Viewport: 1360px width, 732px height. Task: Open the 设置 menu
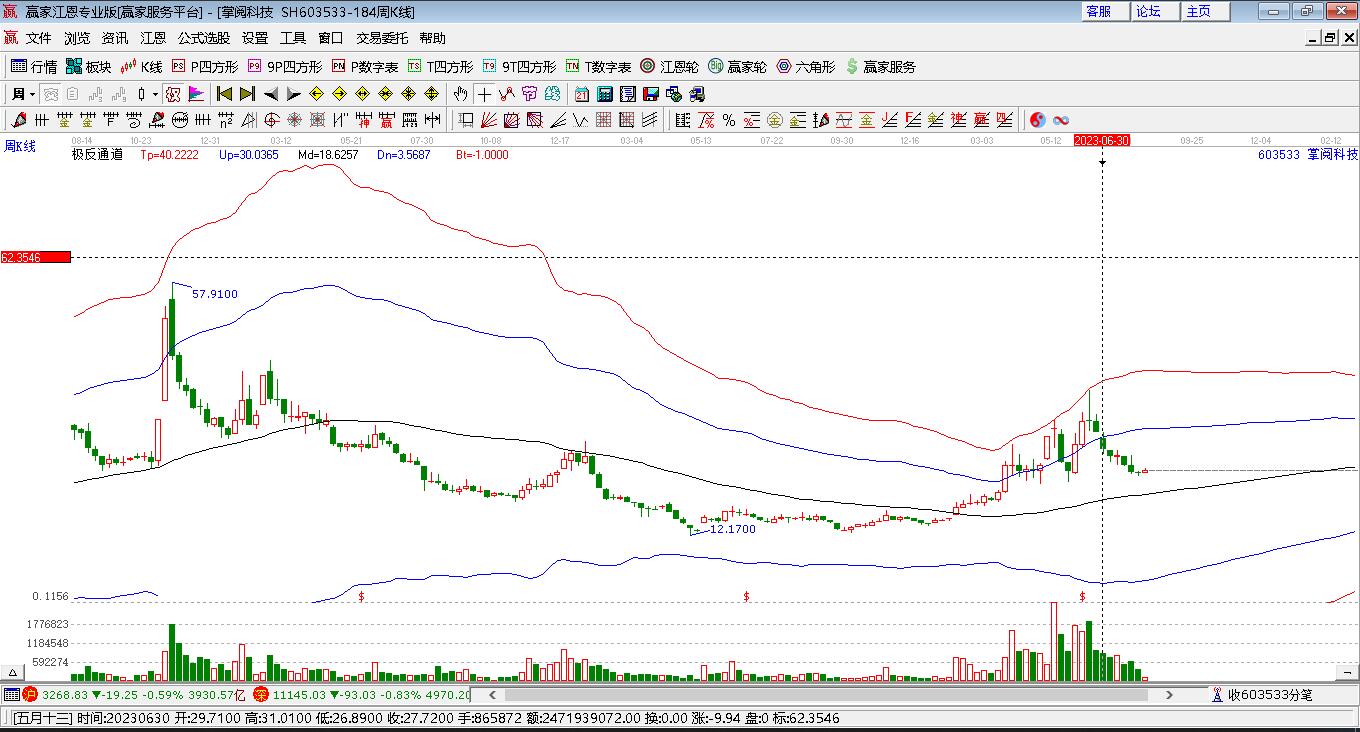[x=255, y=38]
